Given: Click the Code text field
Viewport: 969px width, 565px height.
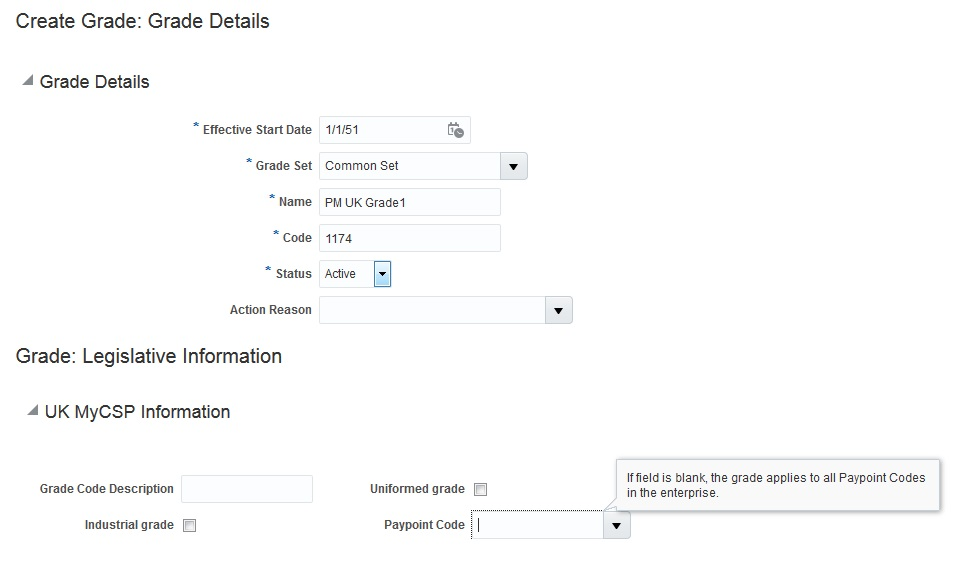Looking at the screenshot, I should [409, 238].
